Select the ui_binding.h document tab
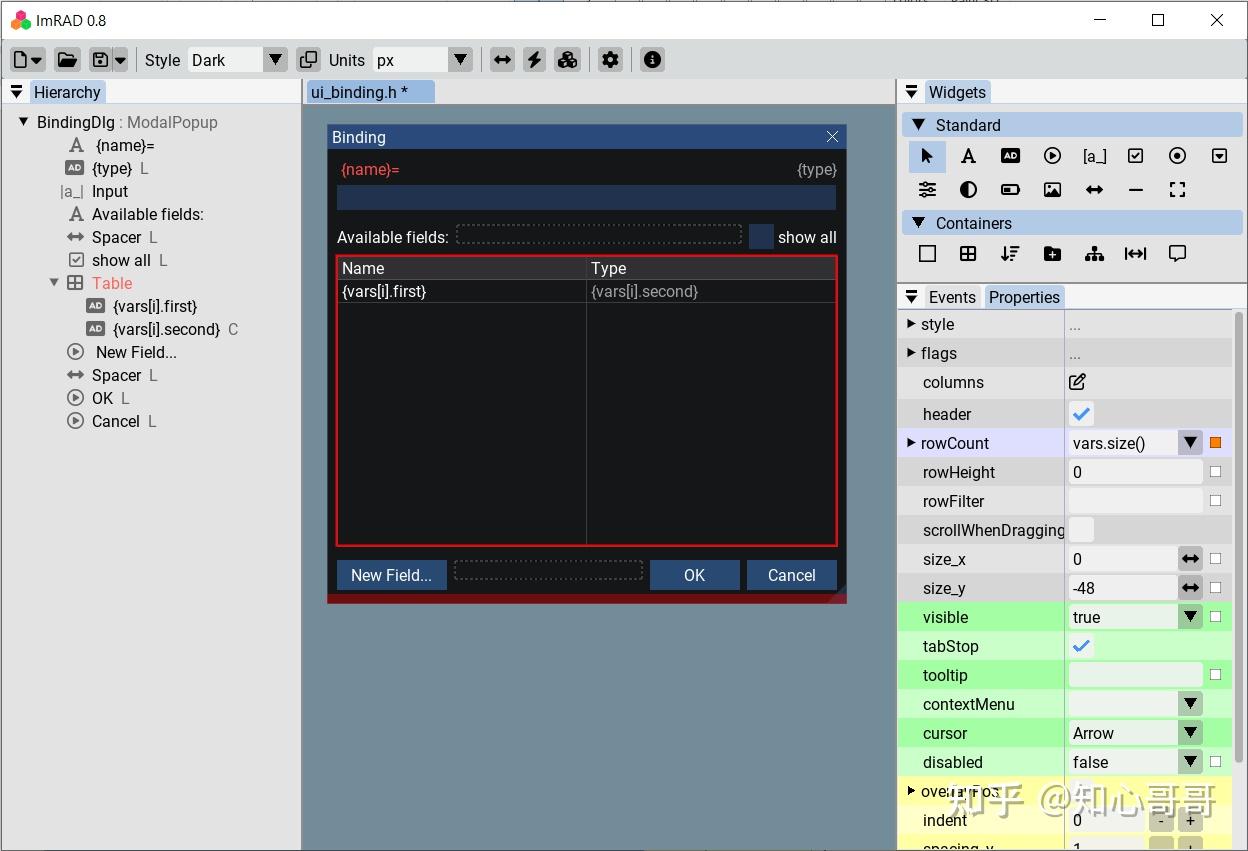The image size is (1248, 851). coord(370,90)
